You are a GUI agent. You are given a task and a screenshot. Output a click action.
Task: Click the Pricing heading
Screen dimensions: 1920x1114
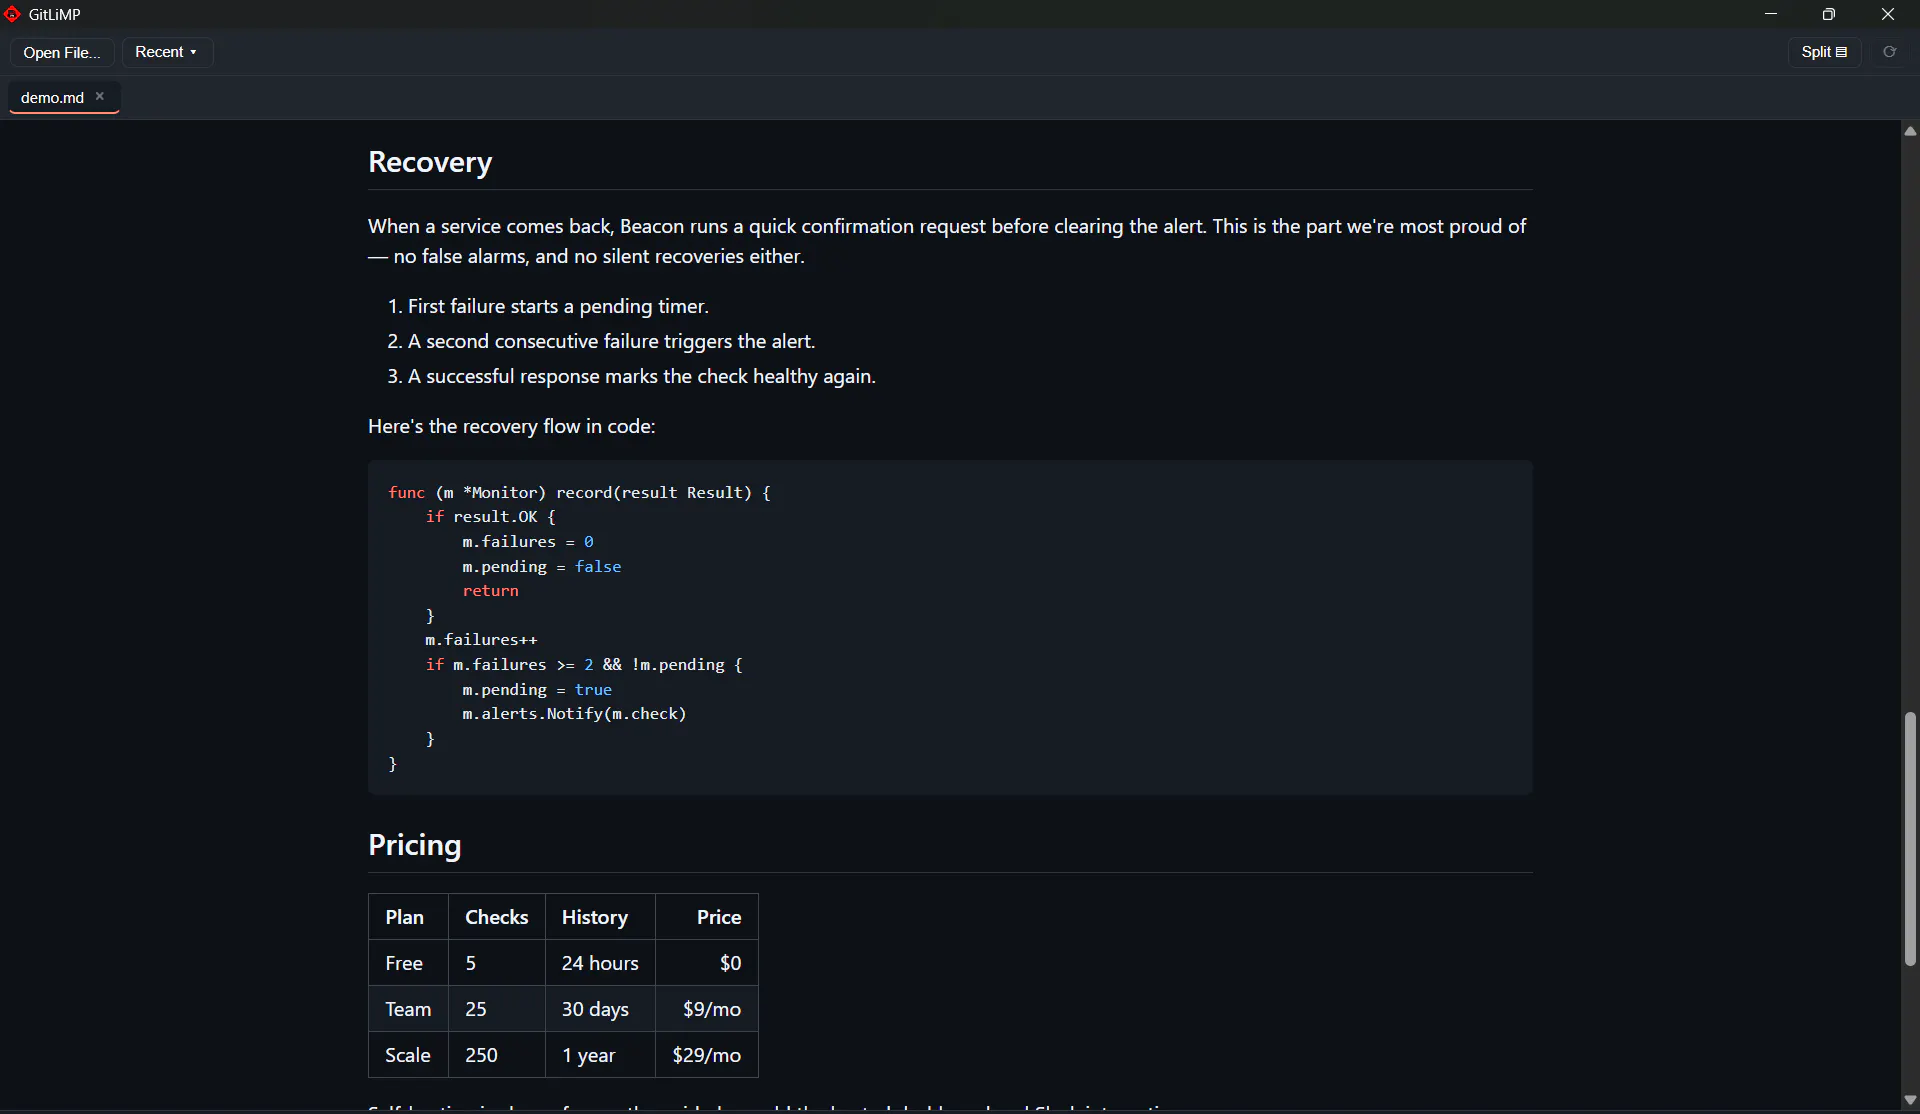(414, 845)
